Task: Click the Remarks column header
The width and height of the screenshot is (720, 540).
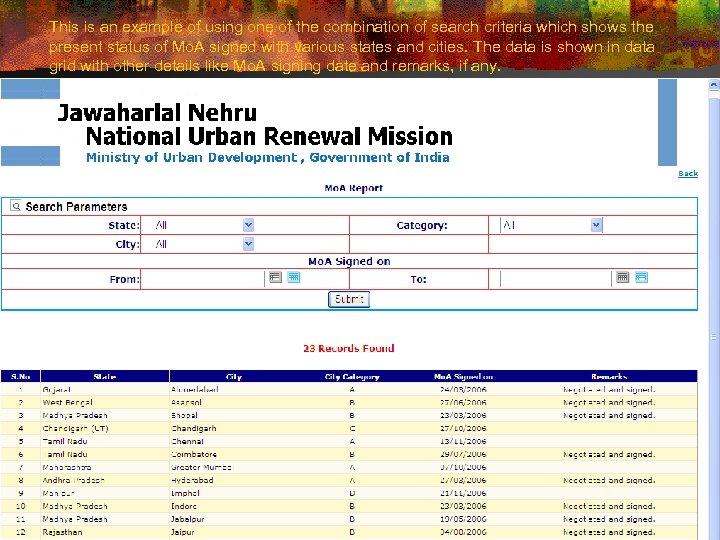Action: click(609, 377)
